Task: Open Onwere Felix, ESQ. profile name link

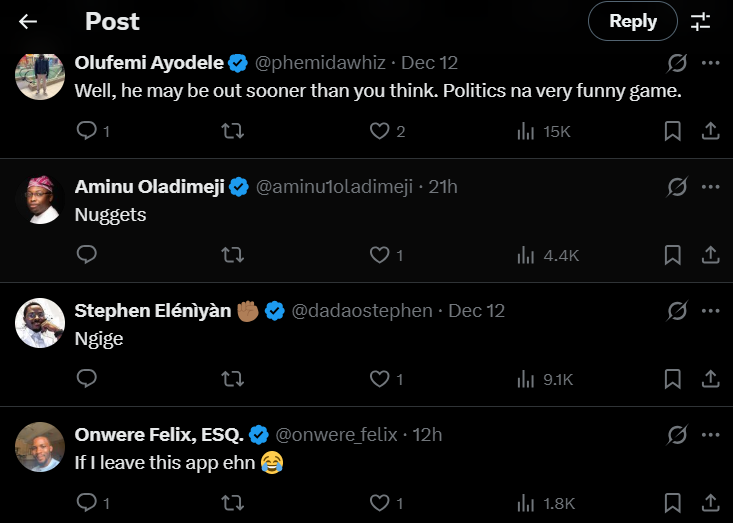Action: (x=158, y=435)
